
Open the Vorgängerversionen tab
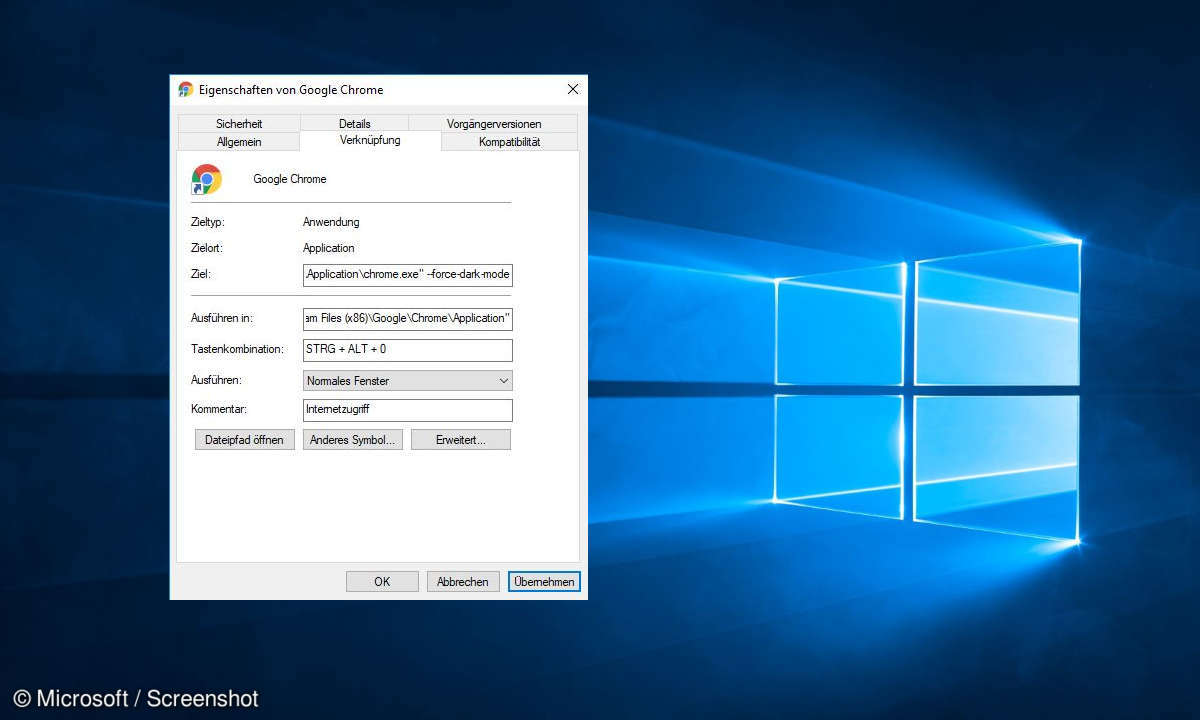click(x=494, y=124)
